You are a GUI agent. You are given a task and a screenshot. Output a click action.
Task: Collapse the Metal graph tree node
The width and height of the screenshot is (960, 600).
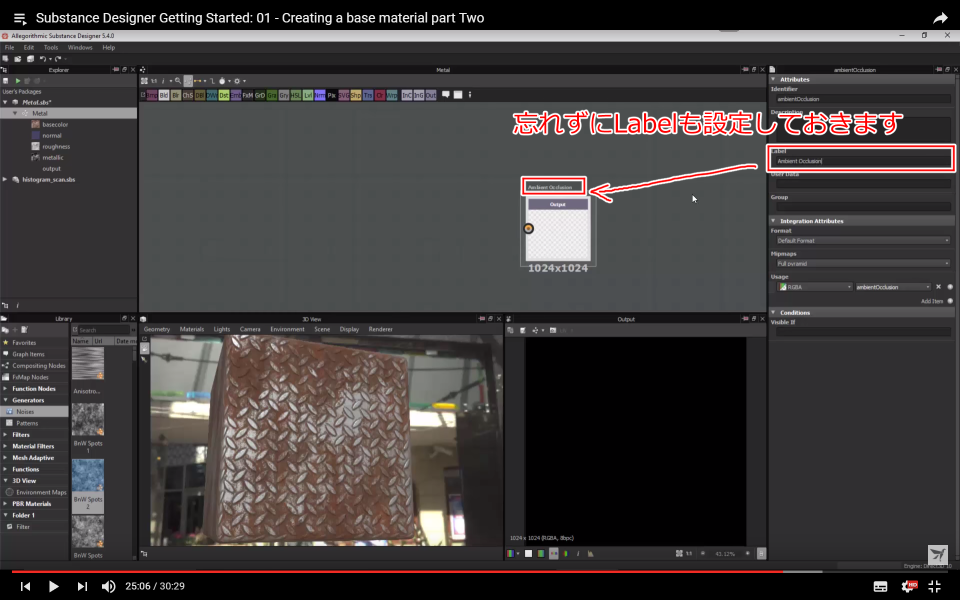point(15,113)
